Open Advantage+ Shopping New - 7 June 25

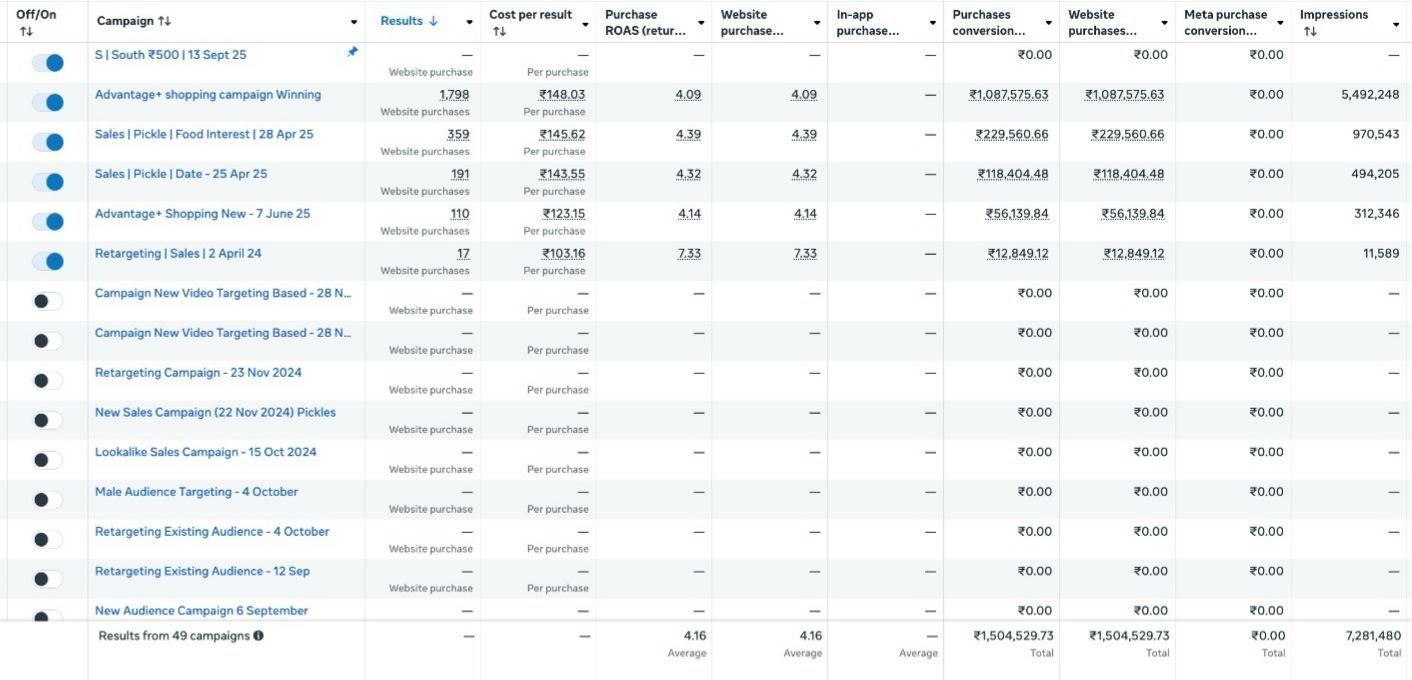(202, 214)
